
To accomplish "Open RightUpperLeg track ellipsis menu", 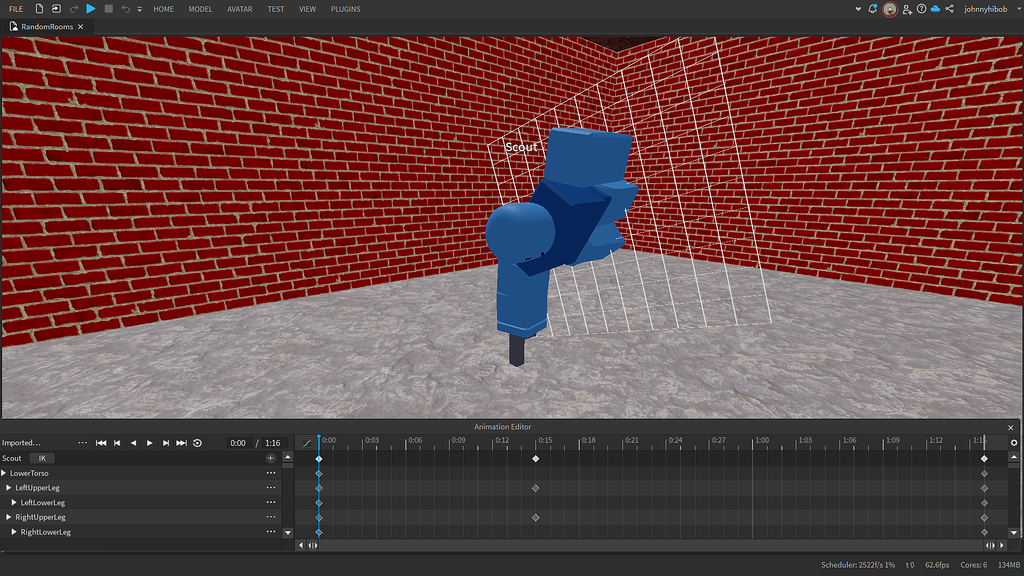I will point(270,517).
